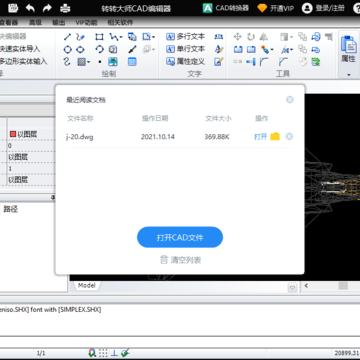
Task: Open the CAD转换器 converter
Action: click(x=226, y=8)
